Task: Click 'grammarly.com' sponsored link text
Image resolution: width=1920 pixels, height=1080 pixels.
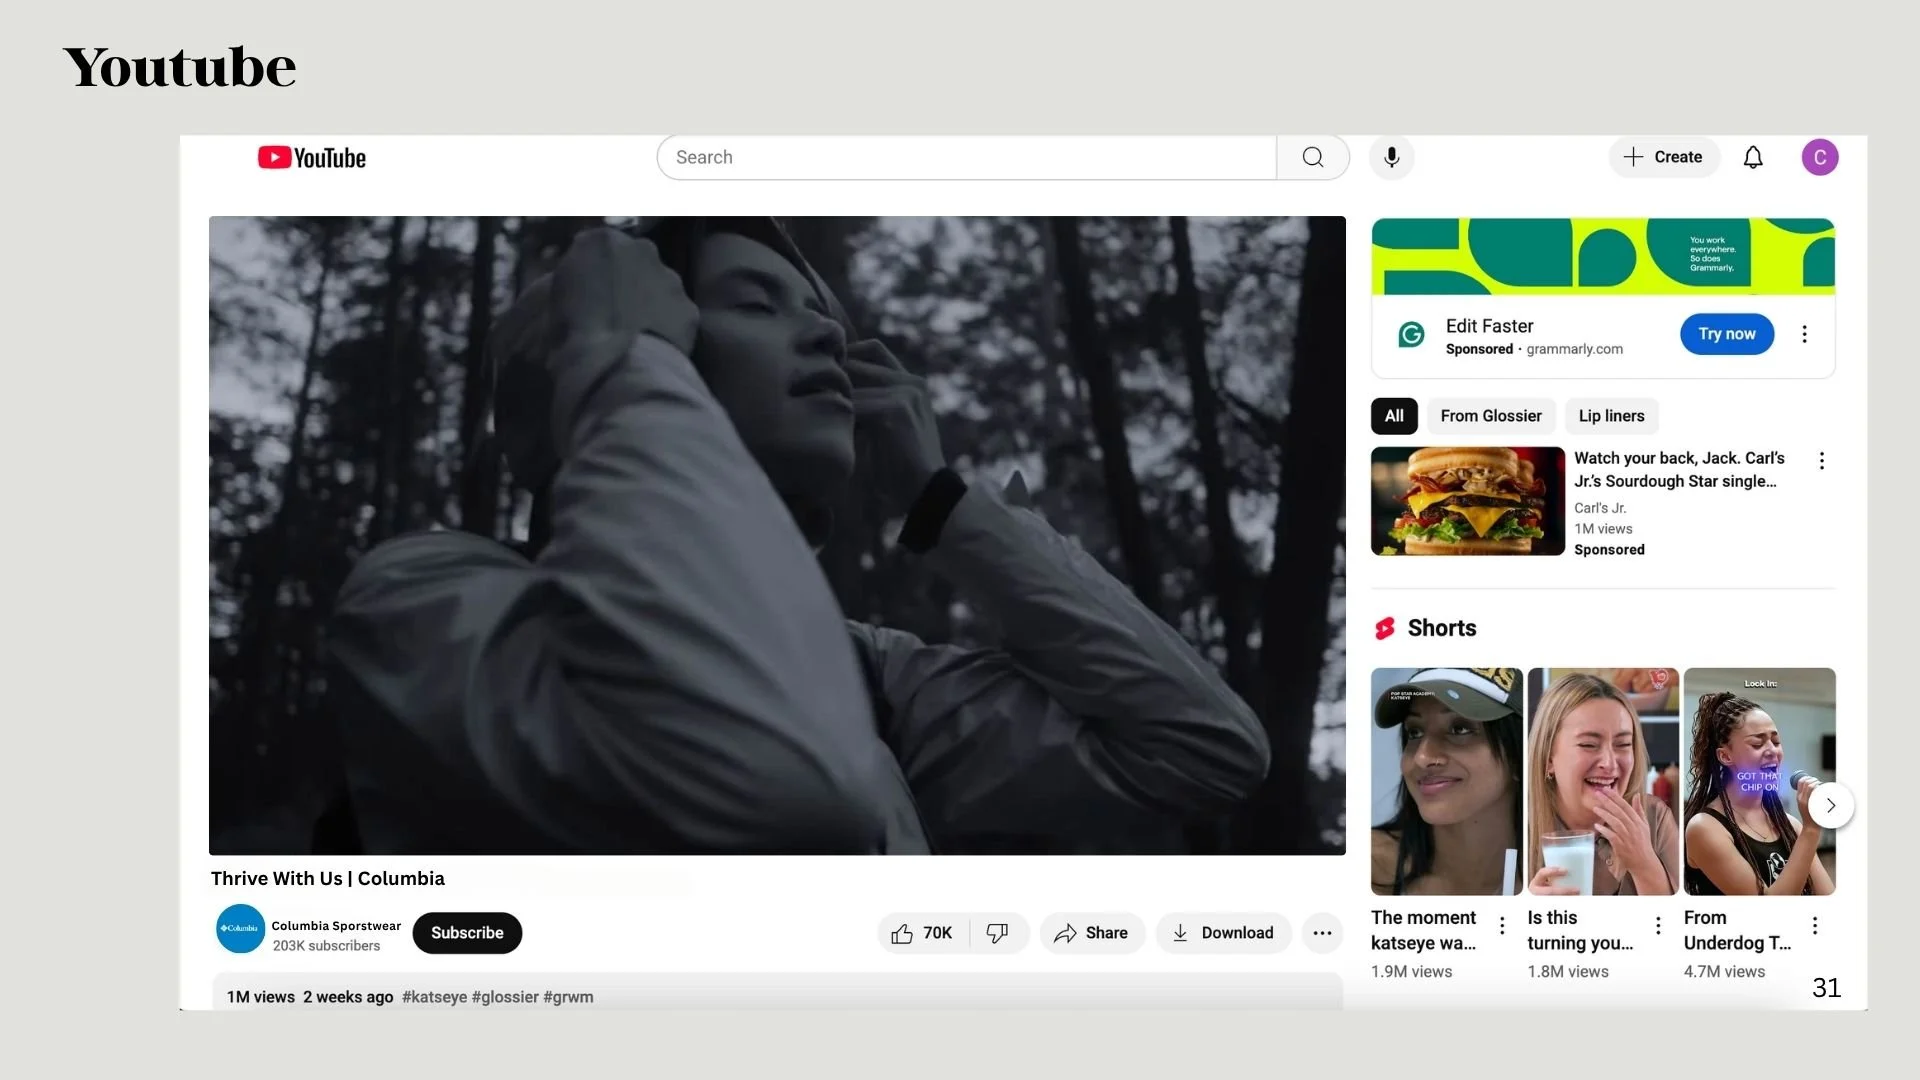Action: coord(1574,349)
